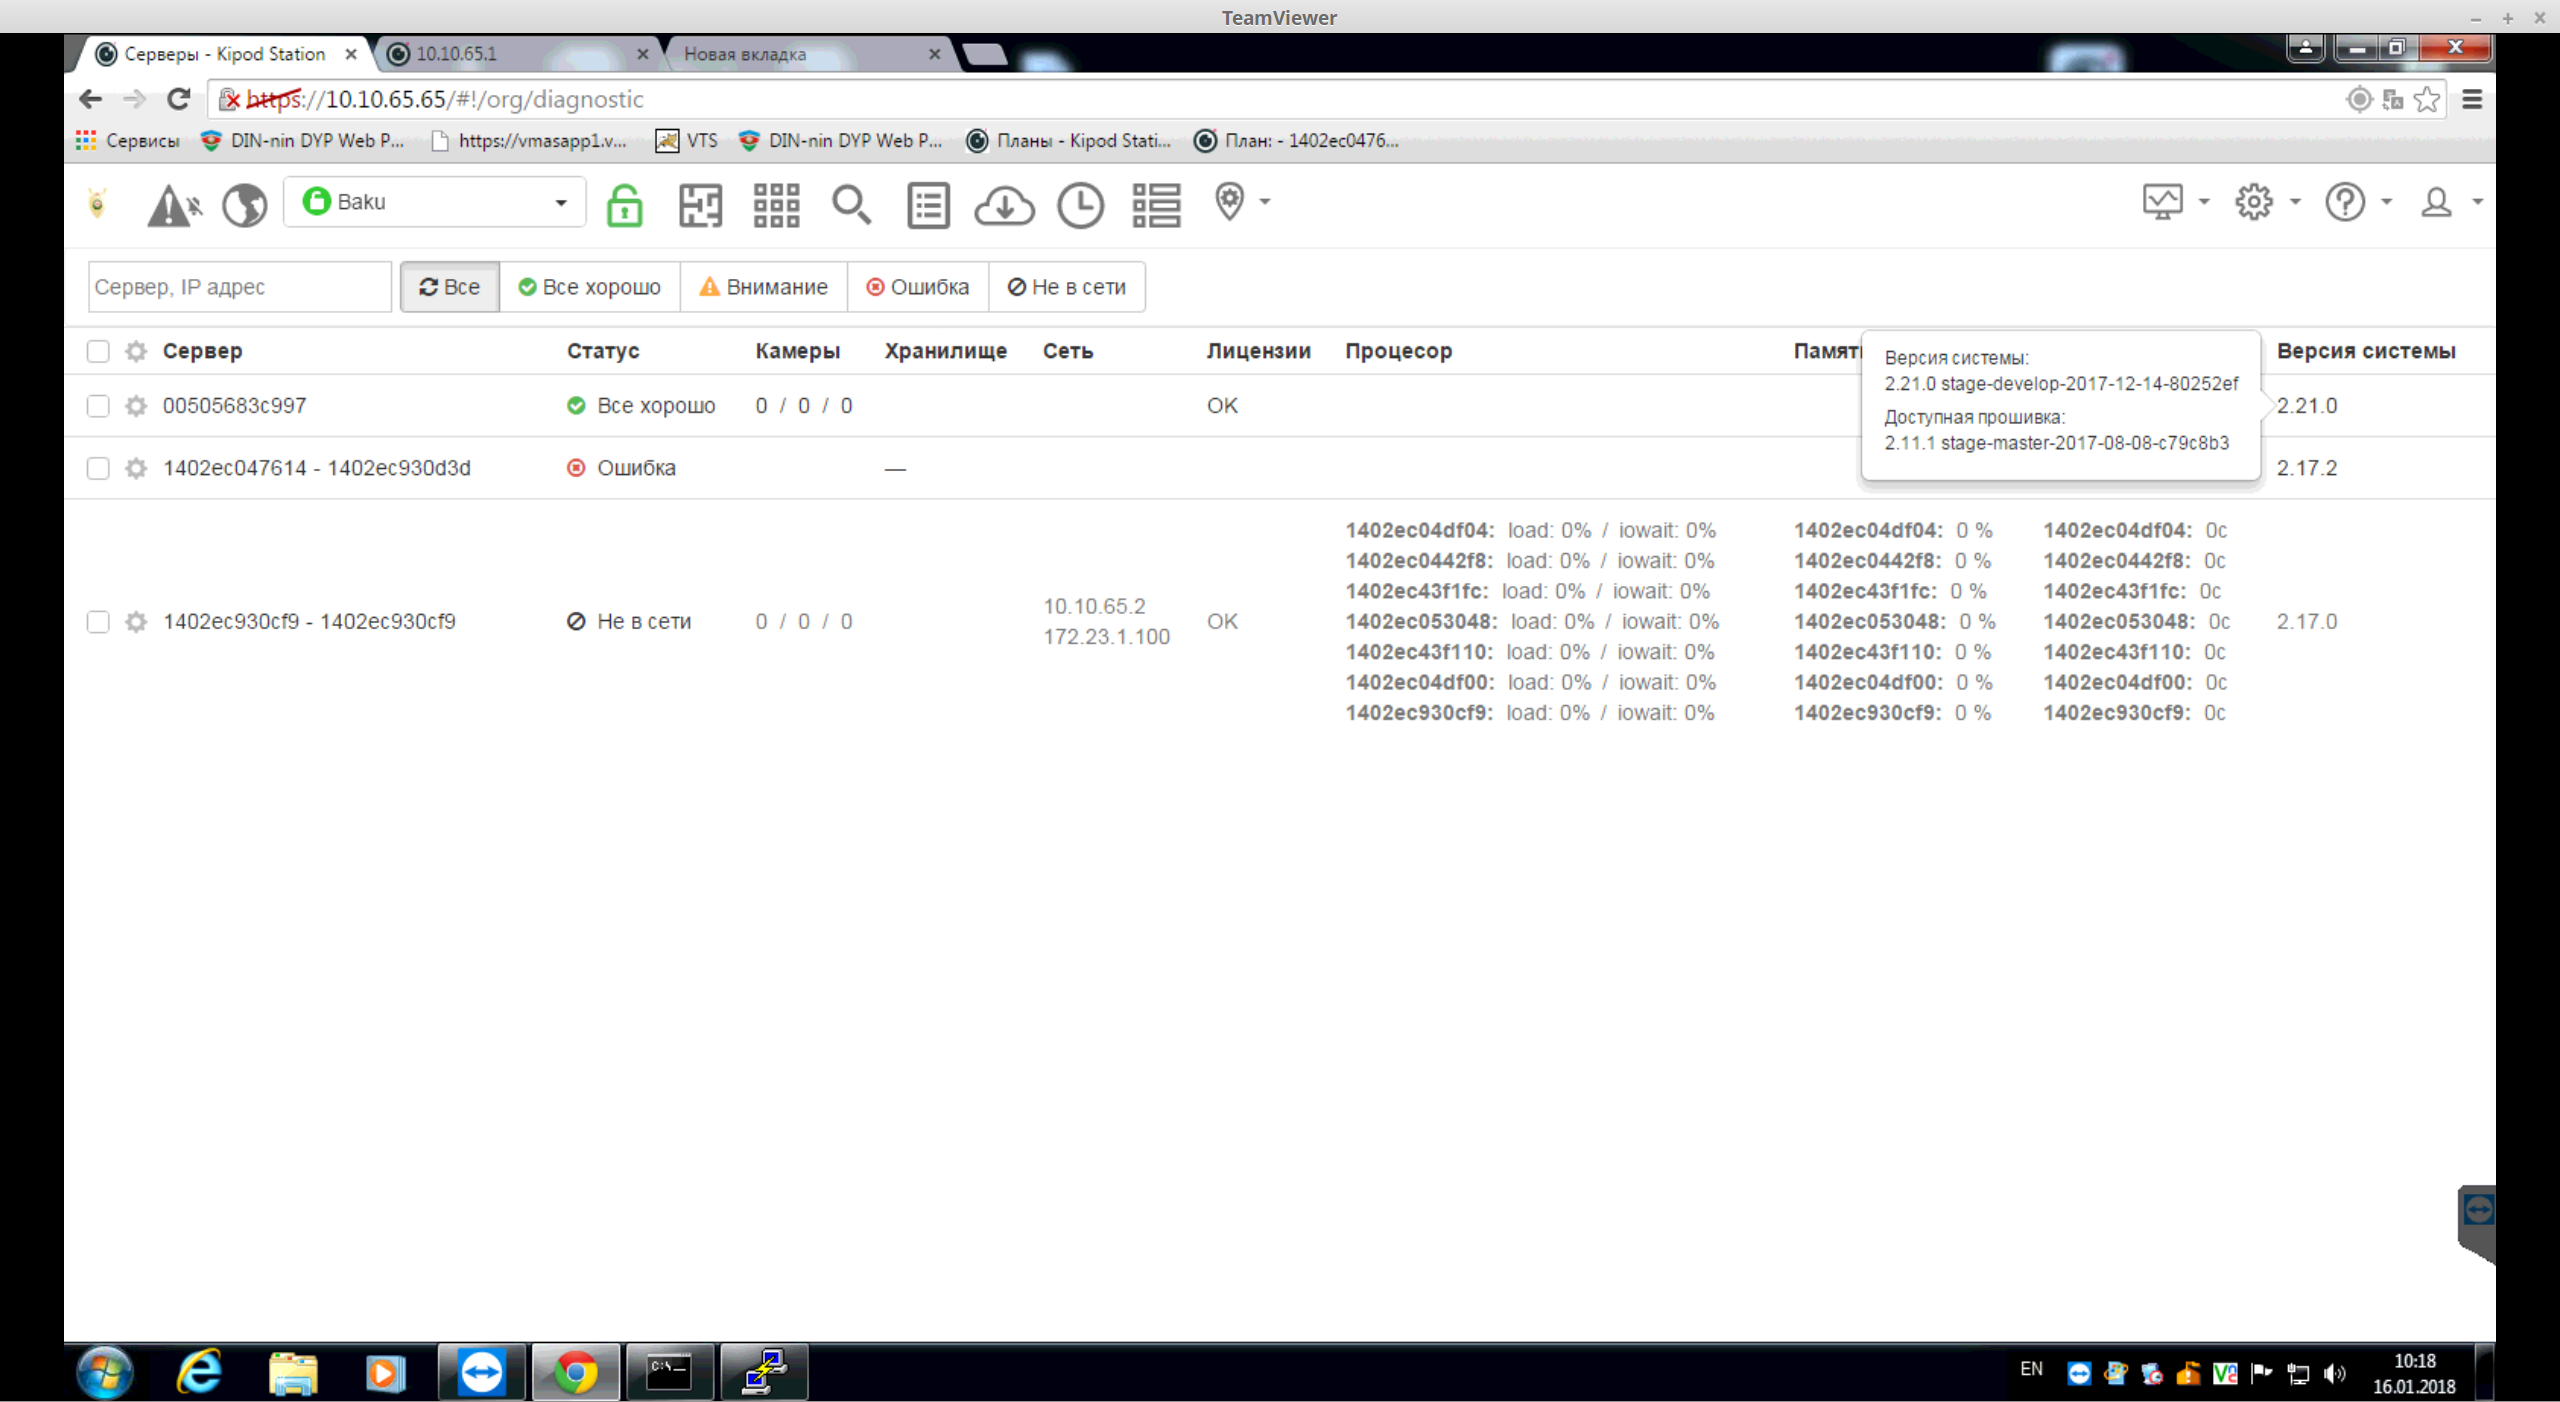The width and height of the screenshot is (2560, 1402).
Task: Expand the settings gear dropdown arrow
Action: point(2295,202)
